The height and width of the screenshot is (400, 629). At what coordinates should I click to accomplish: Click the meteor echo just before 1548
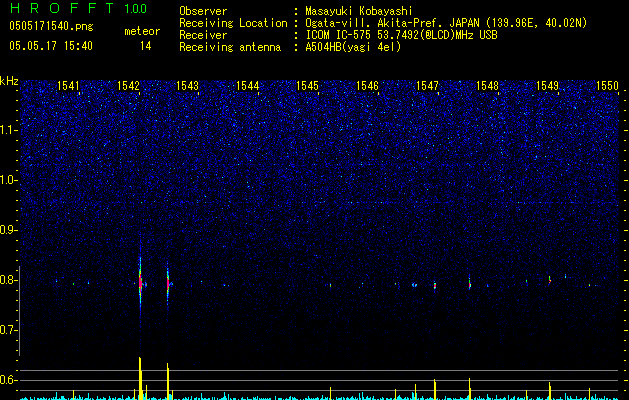pos(469,283)
